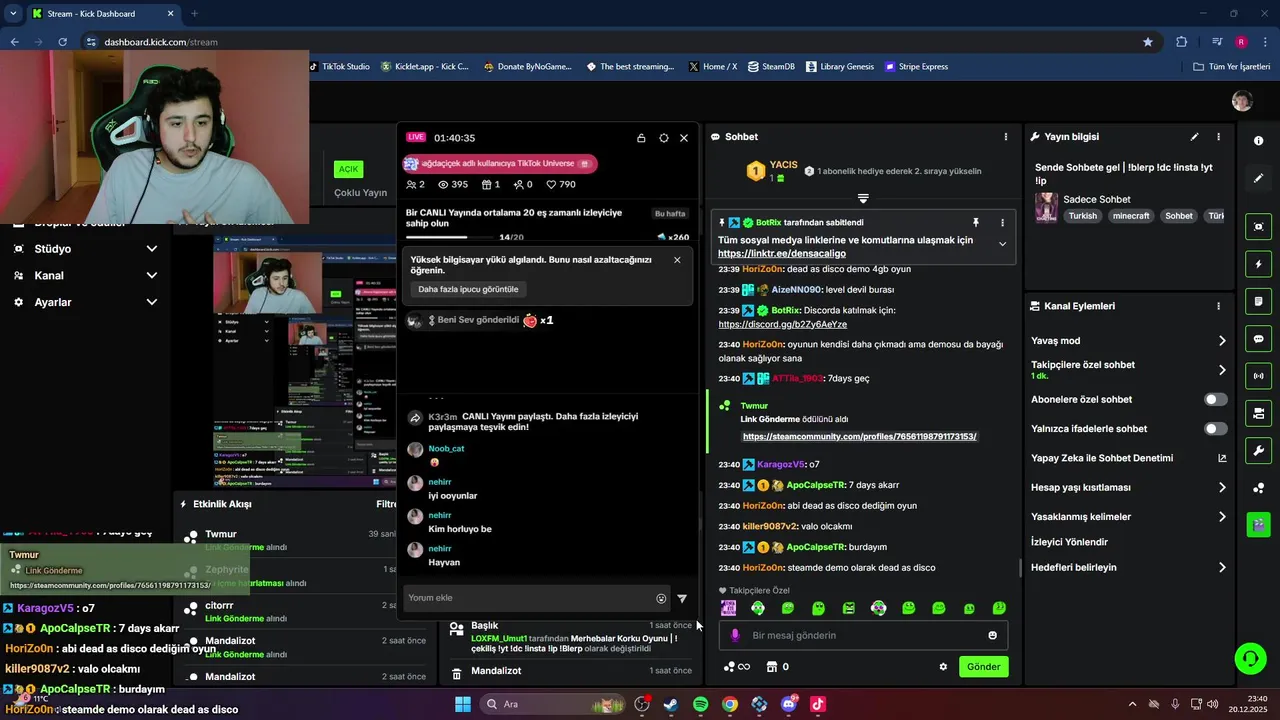Expand Takipçilere özel sohbet options

1221,370
